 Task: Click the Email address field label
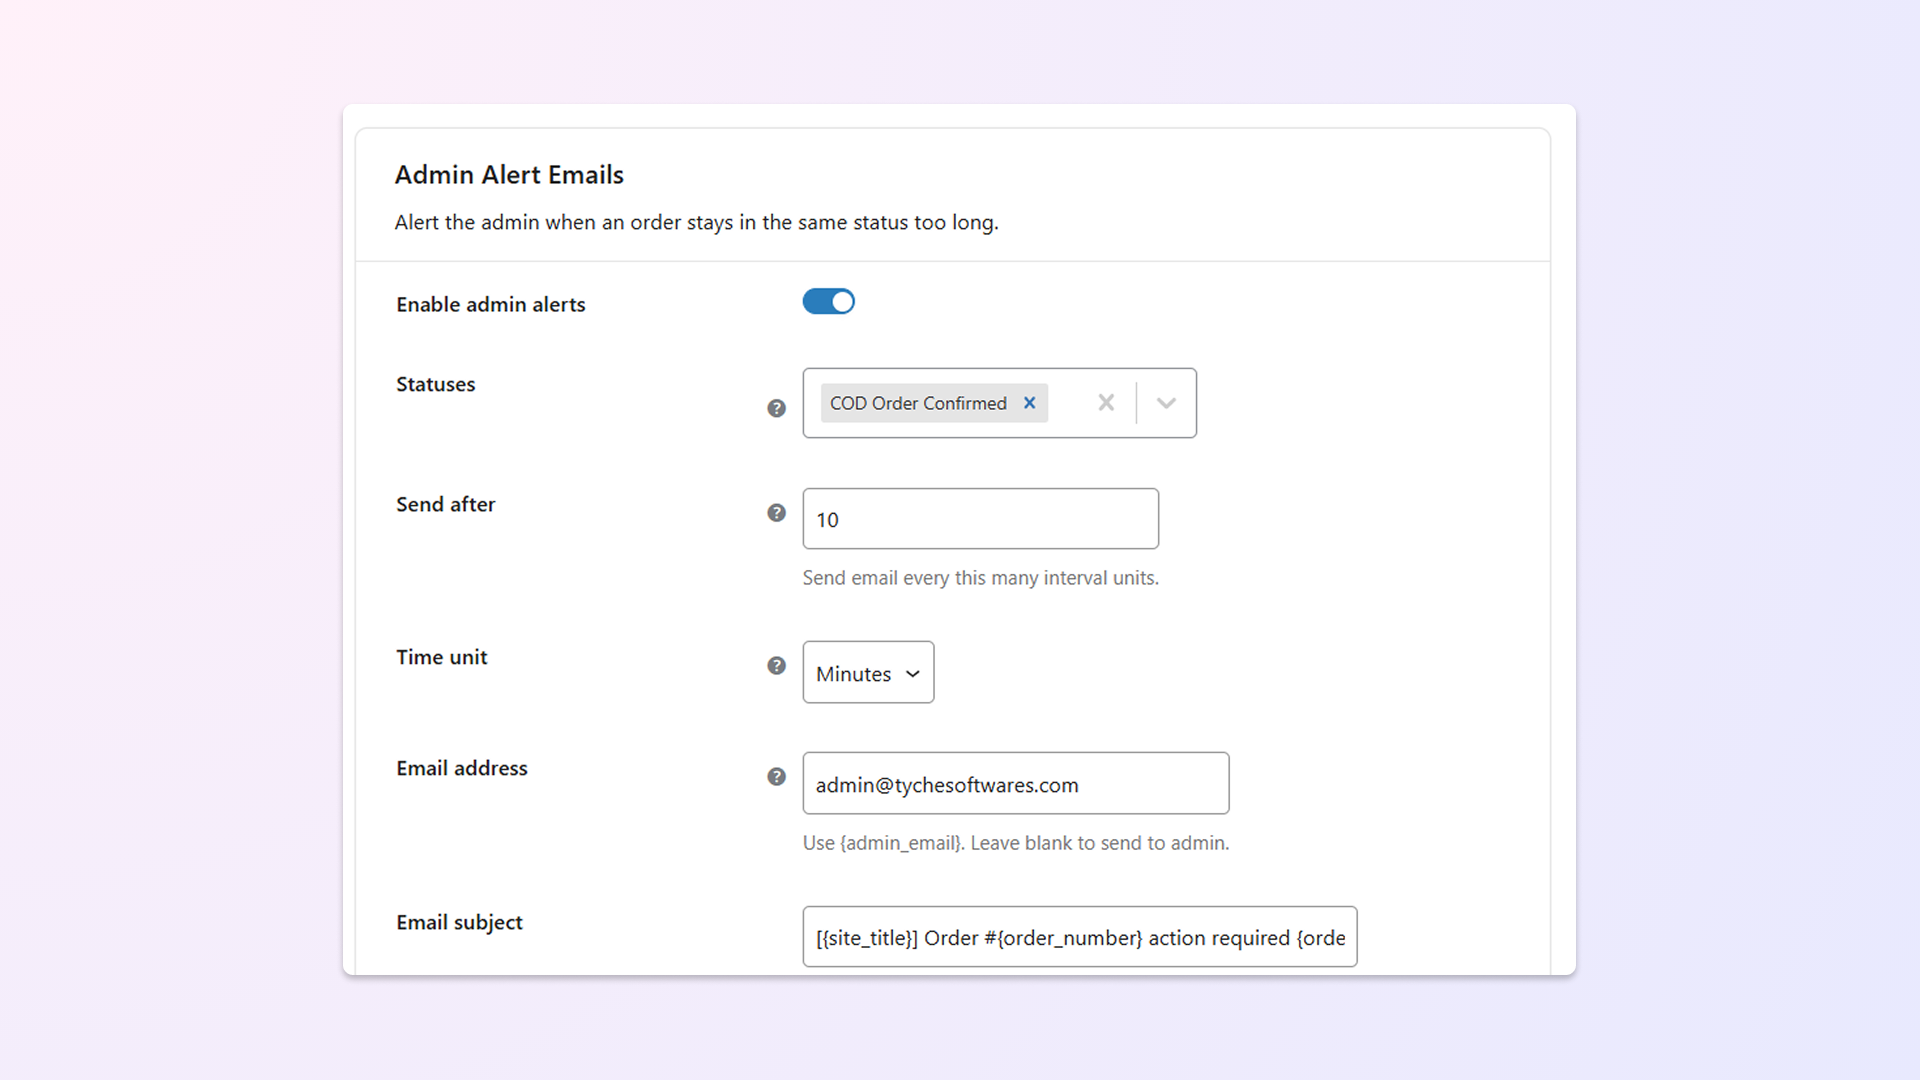(x=461, y=768)
